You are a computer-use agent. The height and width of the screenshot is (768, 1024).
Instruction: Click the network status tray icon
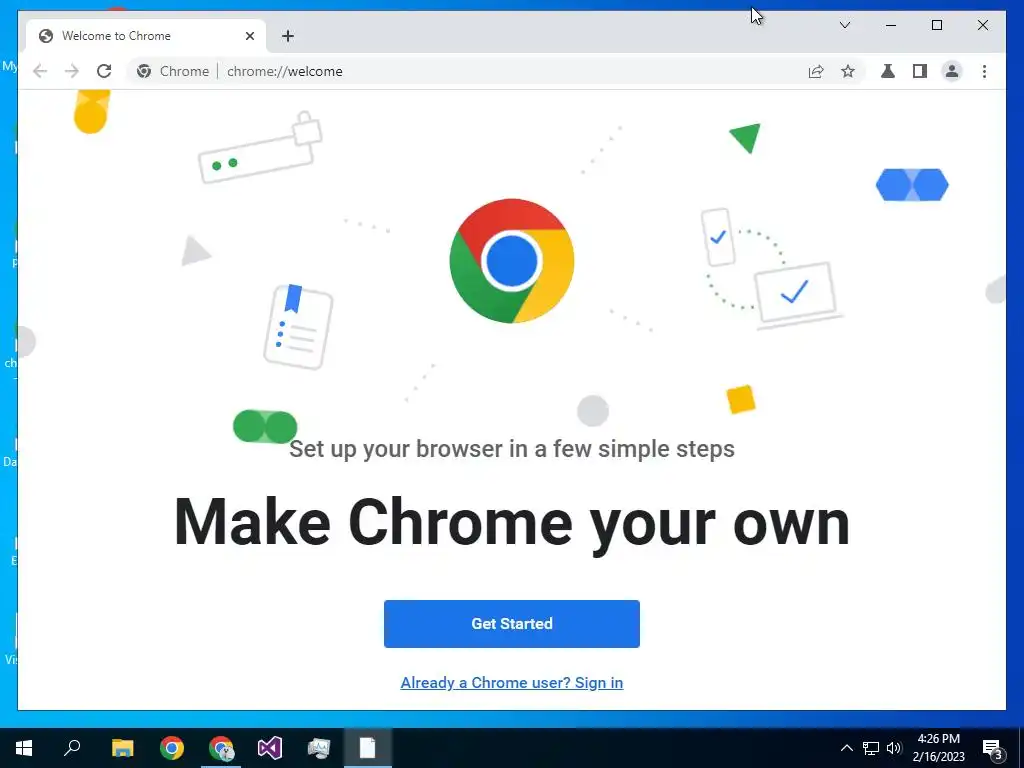click(x=871, y=748)
